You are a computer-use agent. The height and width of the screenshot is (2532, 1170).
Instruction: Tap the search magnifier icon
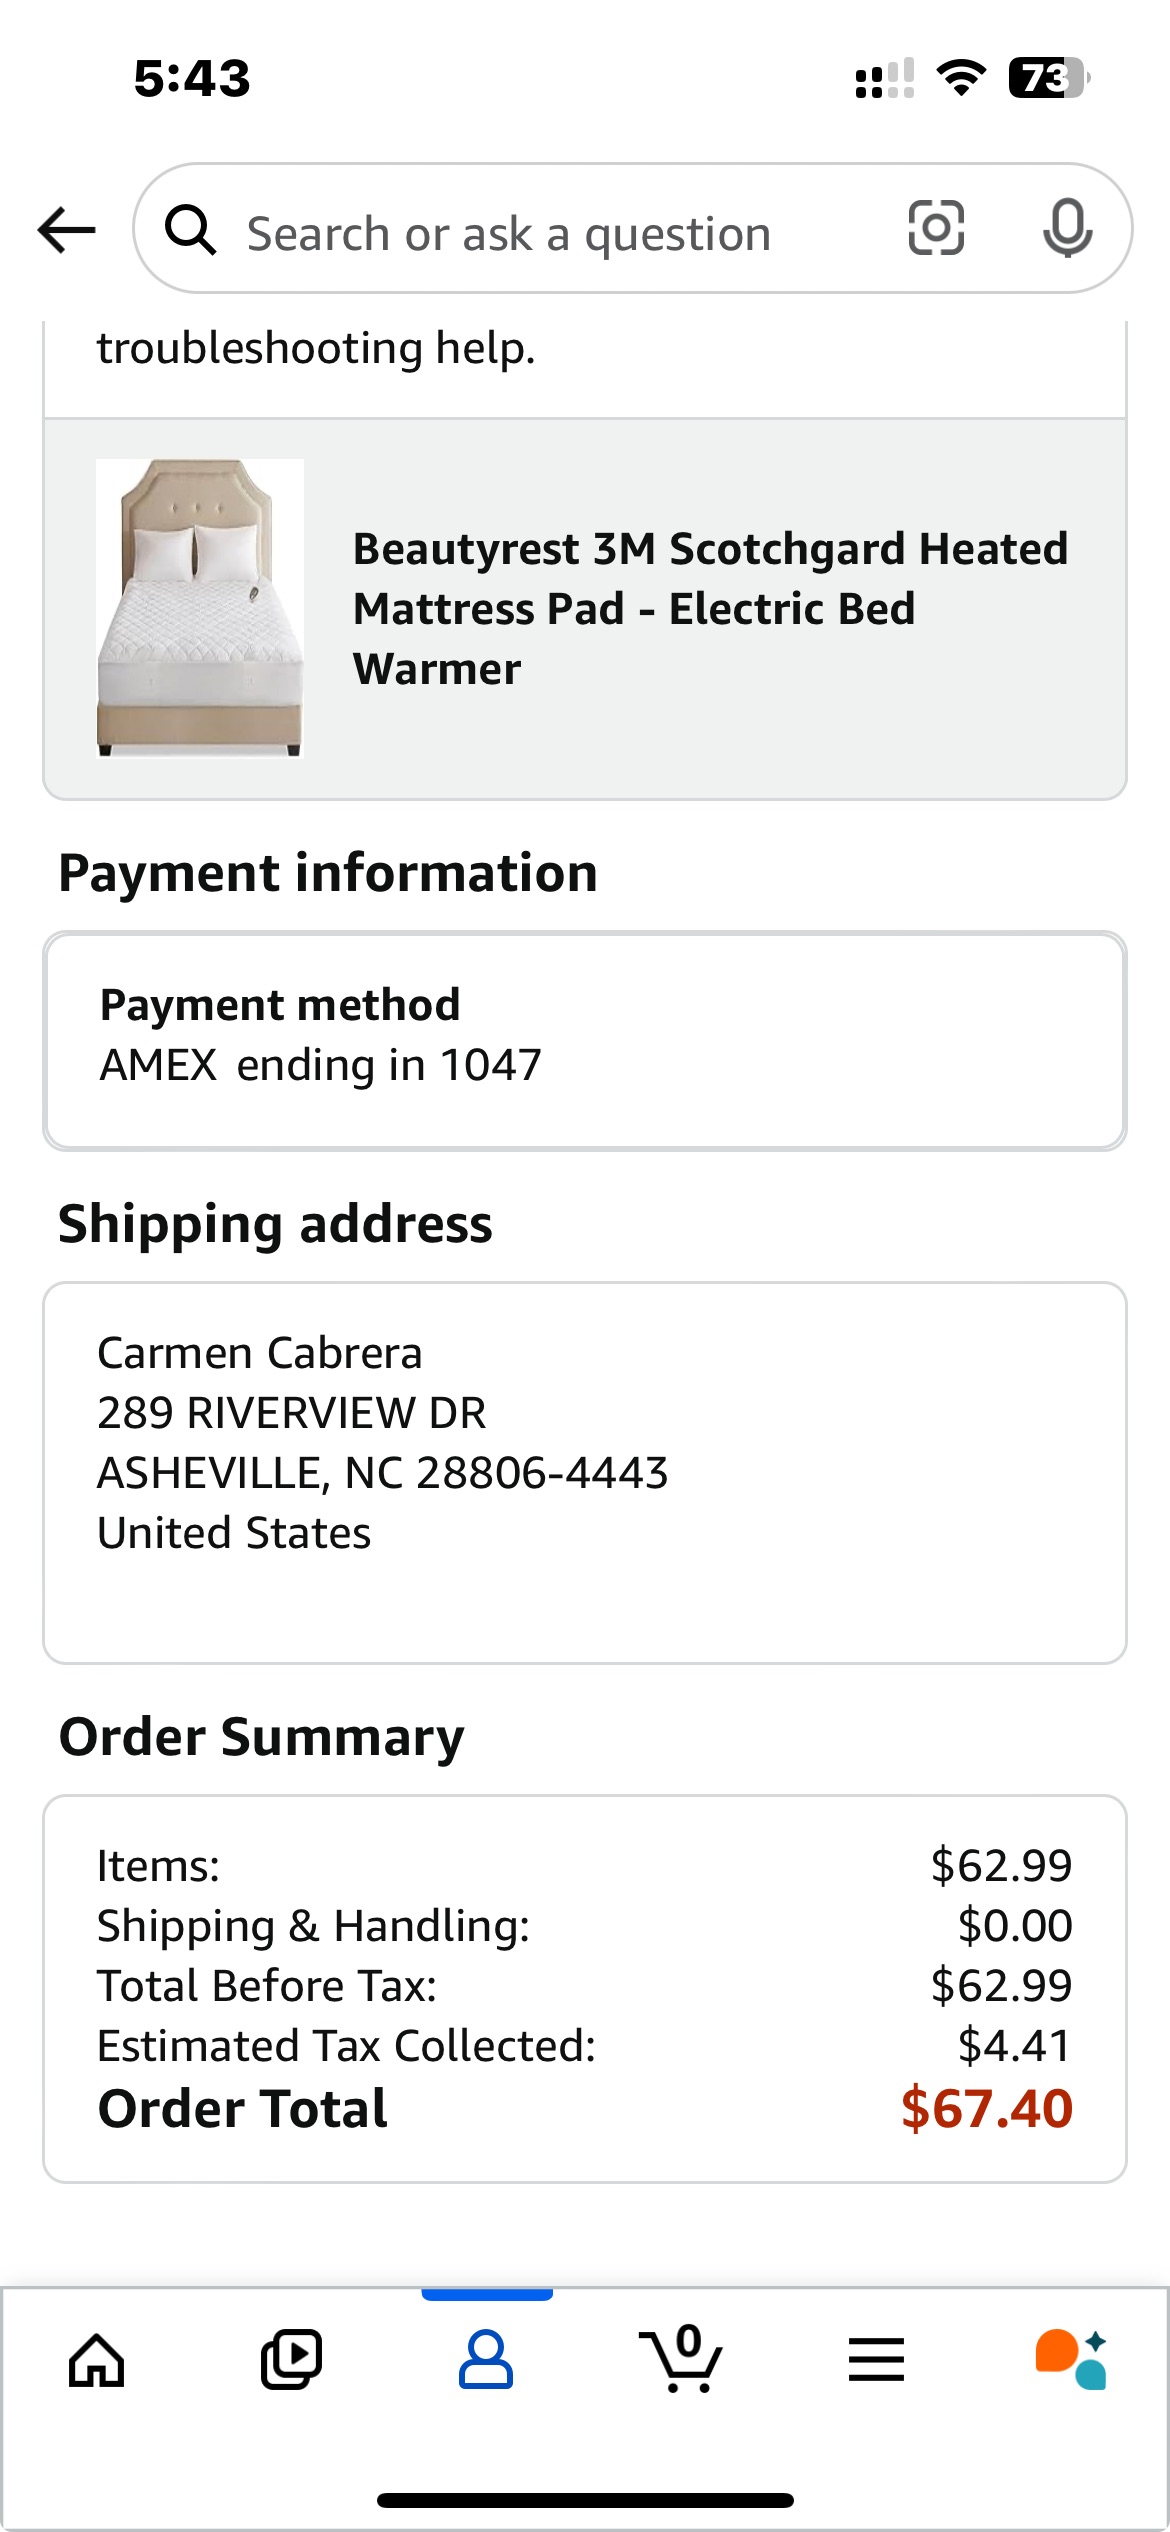[190, 230]
